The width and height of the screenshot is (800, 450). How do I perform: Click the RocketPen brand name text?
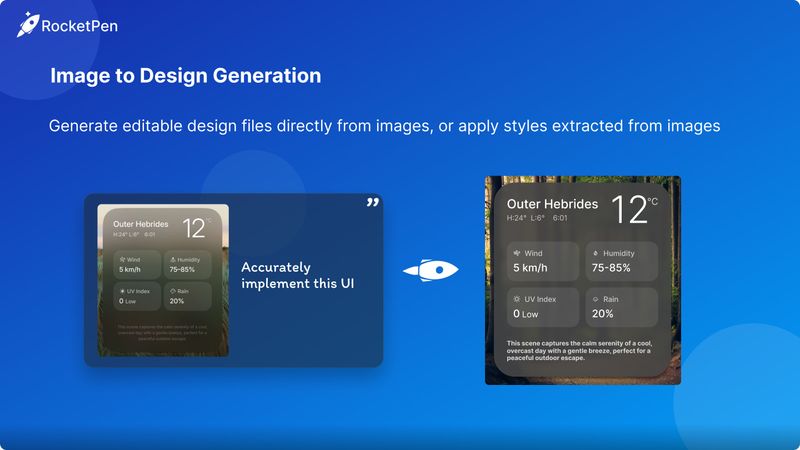[x=80, y=26]
